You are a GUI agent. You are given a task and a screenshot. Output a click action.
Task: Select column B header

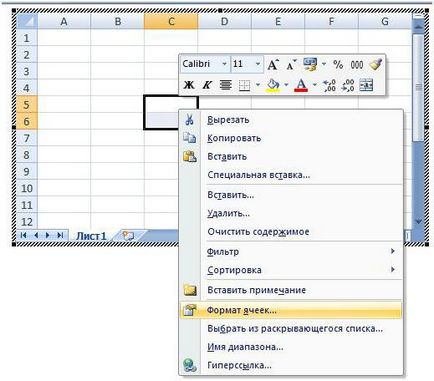click(117, 22)
